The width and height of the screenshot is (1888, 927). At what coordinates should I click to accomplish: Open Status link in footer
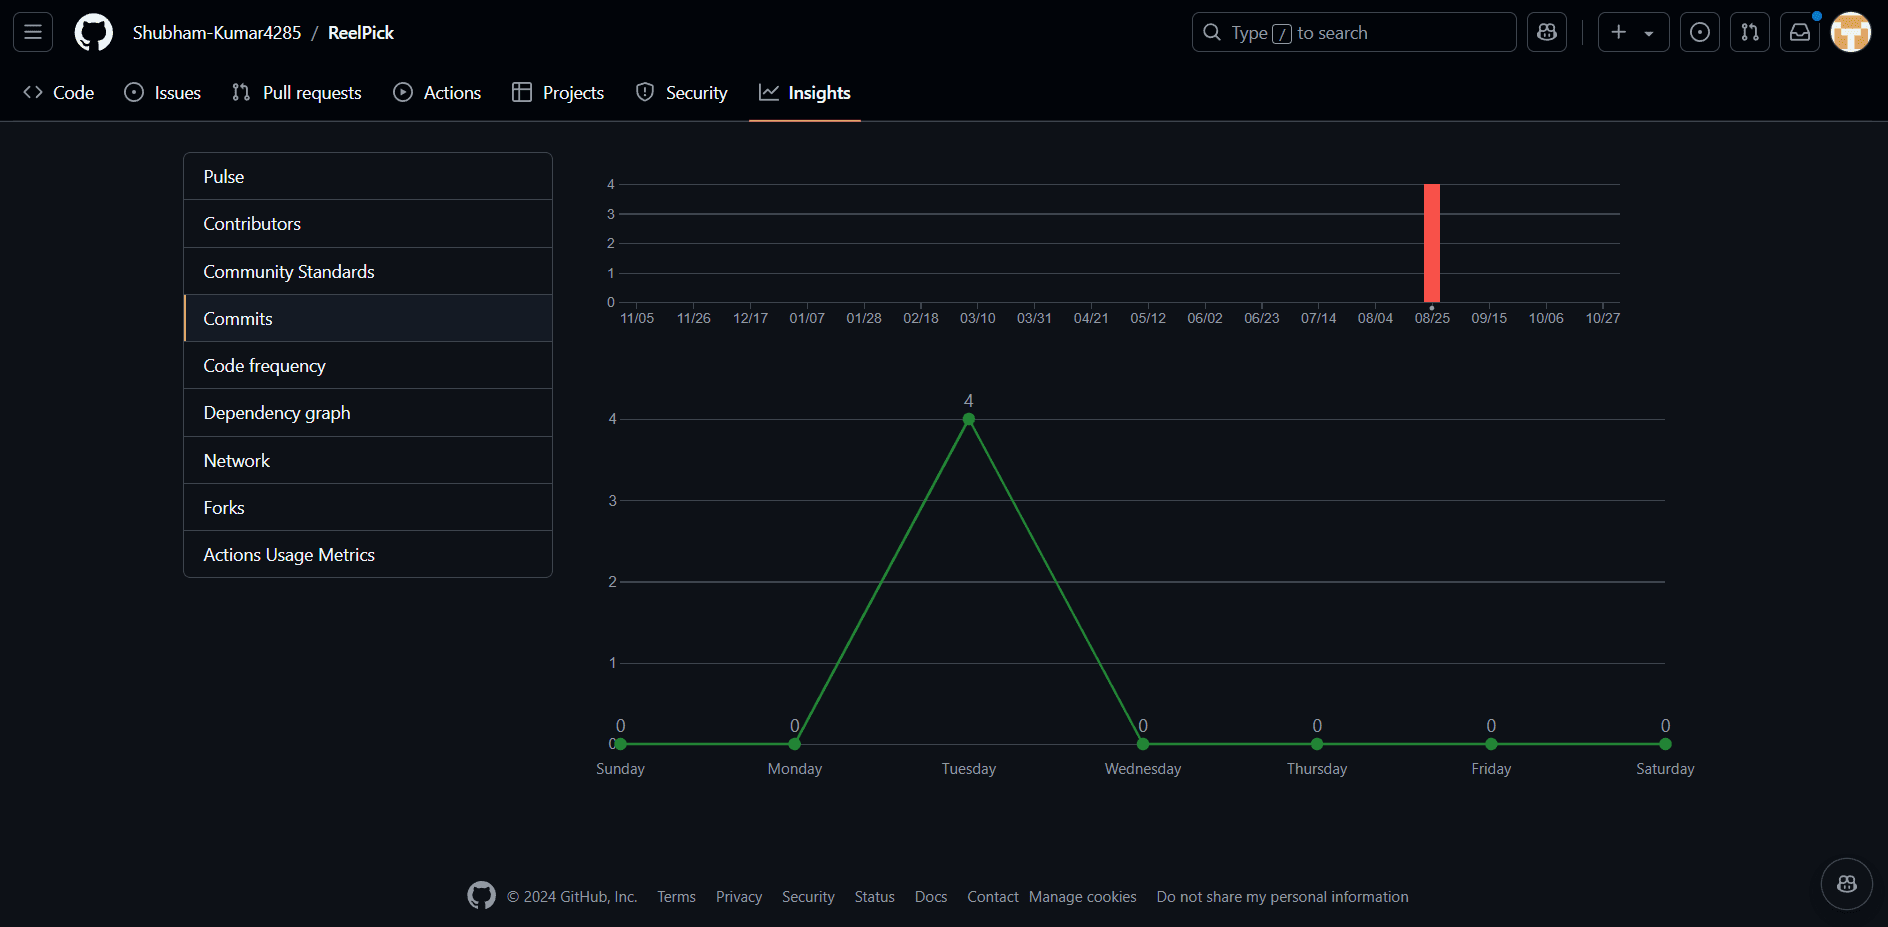(874, 897)
